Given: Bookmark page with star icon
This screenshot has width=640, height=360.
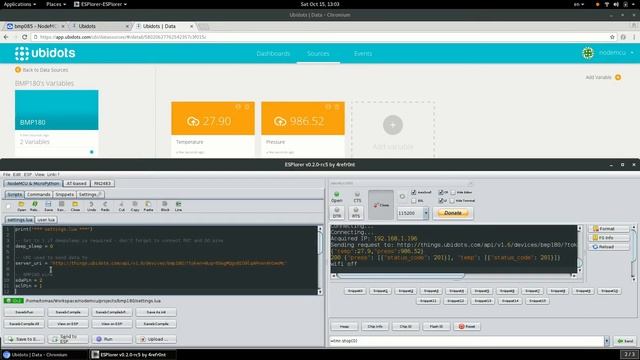Looking at the screenshot, I should (612, 37).
